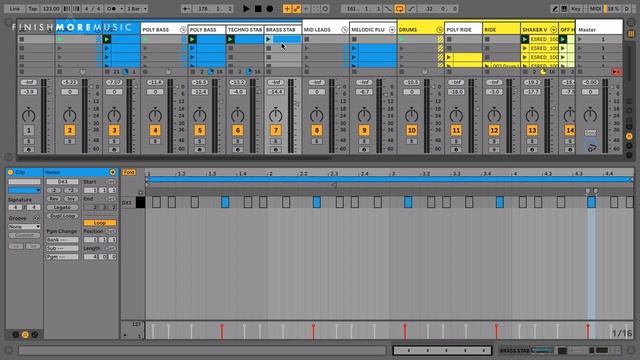Launch the first BRASS STAB clip

[268, 39]
